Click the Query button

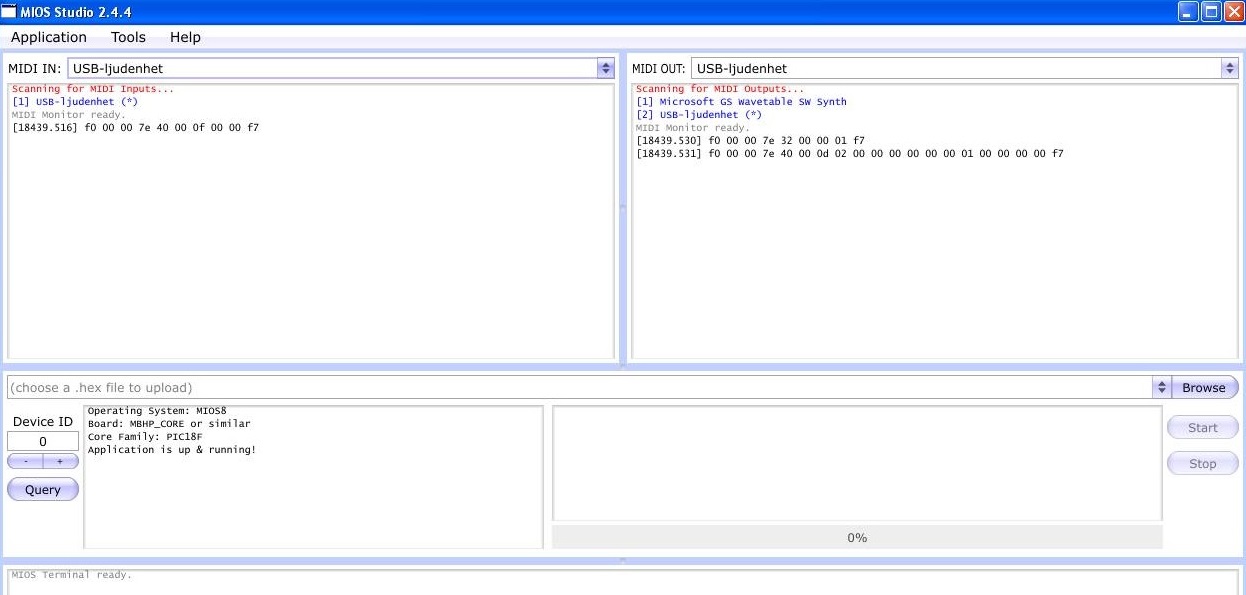[43, 489]
